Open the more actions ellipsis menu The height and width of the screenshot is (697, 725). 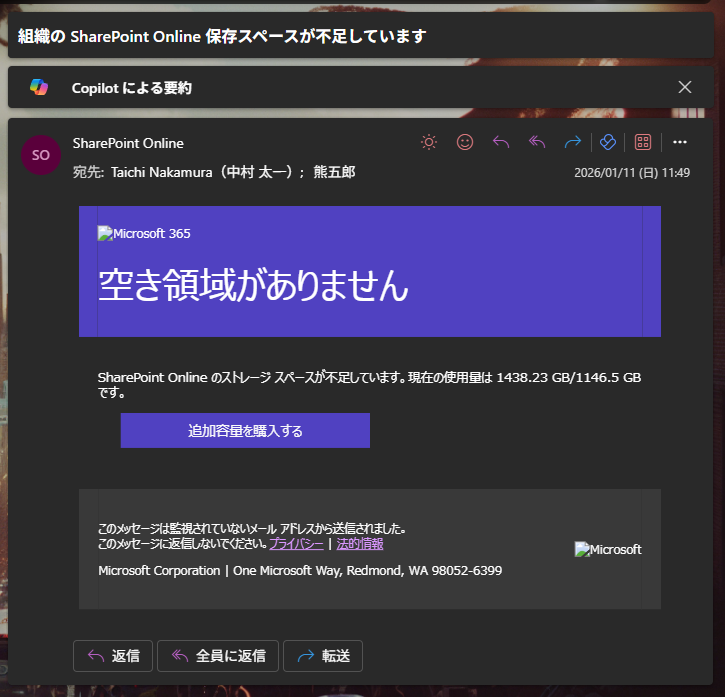coord(680,142)
